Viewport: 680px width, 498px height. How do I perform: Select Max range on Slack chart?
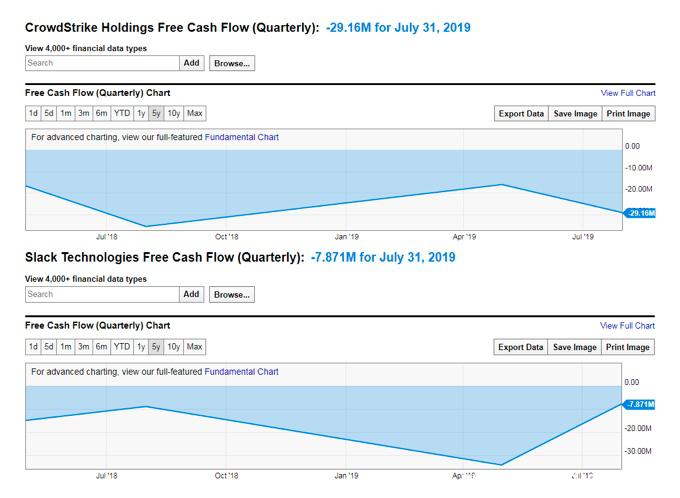pos(195,347)
